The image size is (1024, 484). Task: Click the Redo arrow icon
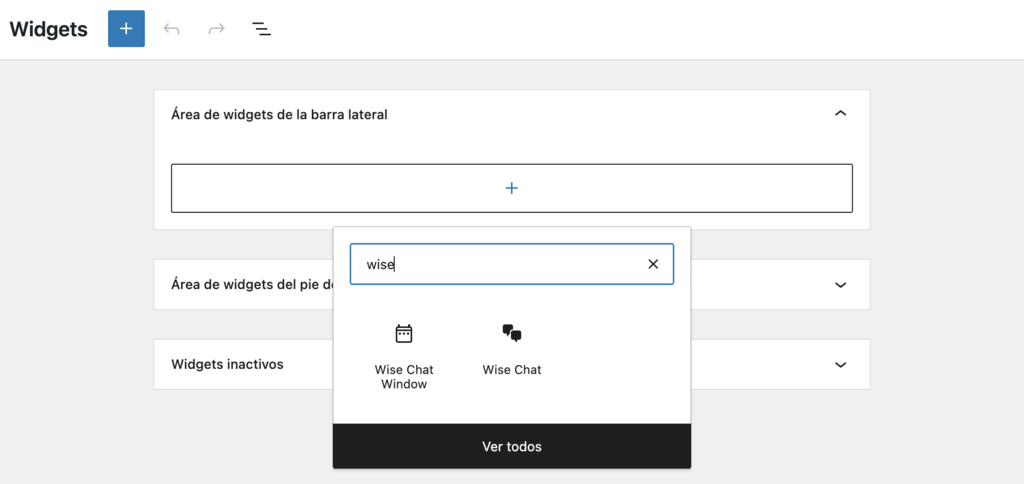(216, 29)
